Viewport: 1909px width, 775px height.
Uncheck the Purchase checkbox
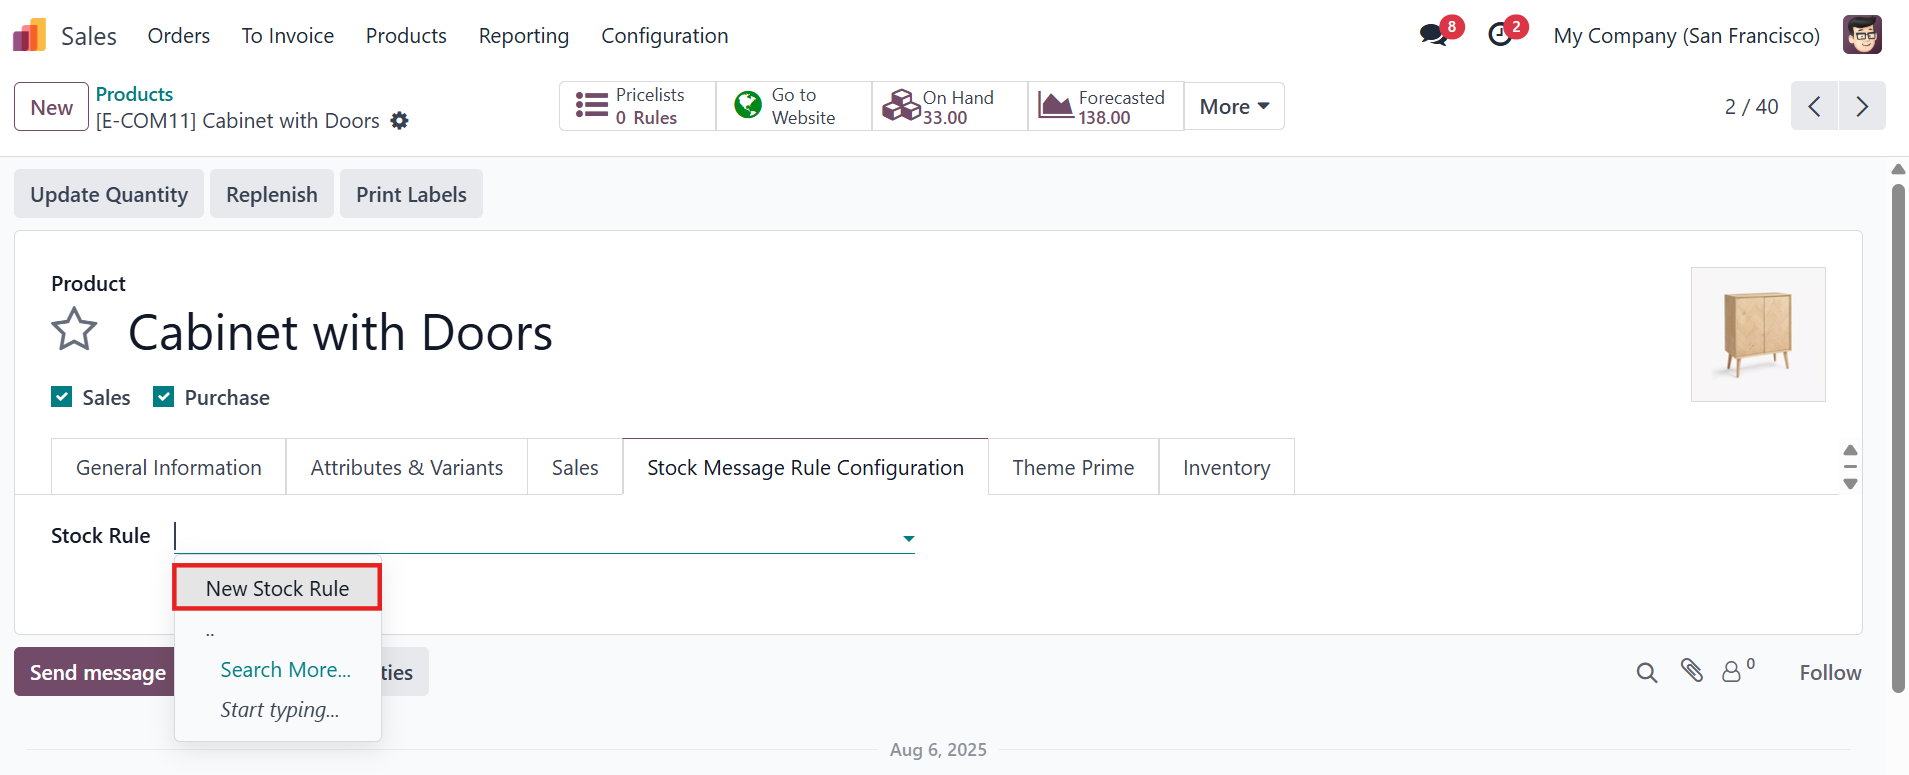click(164, 397)
